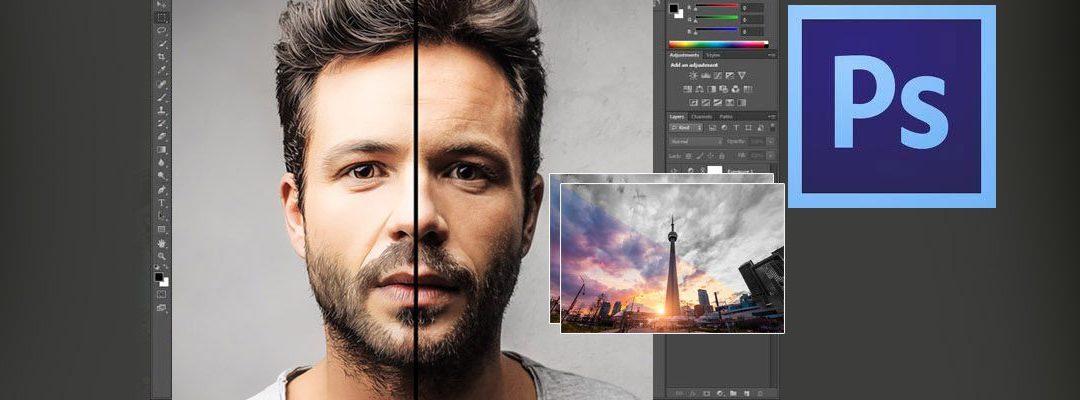Image resolution: width=1080 pixels, height=400 pixels.
Task: Toggle the layer filter on/off switch
Action: tap(771, 128)
